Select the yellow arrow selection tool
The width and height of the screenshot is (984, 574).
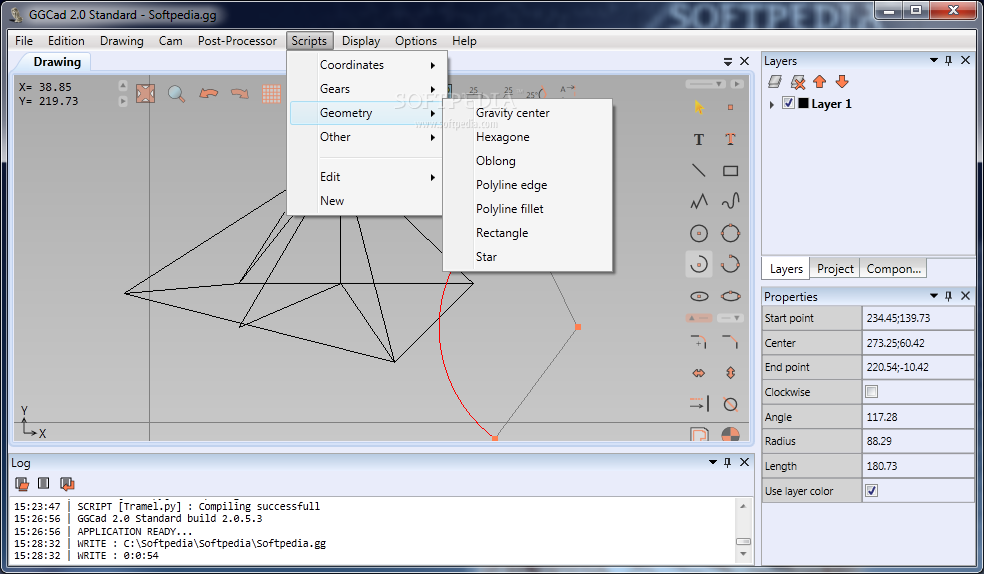click(699, 107)
